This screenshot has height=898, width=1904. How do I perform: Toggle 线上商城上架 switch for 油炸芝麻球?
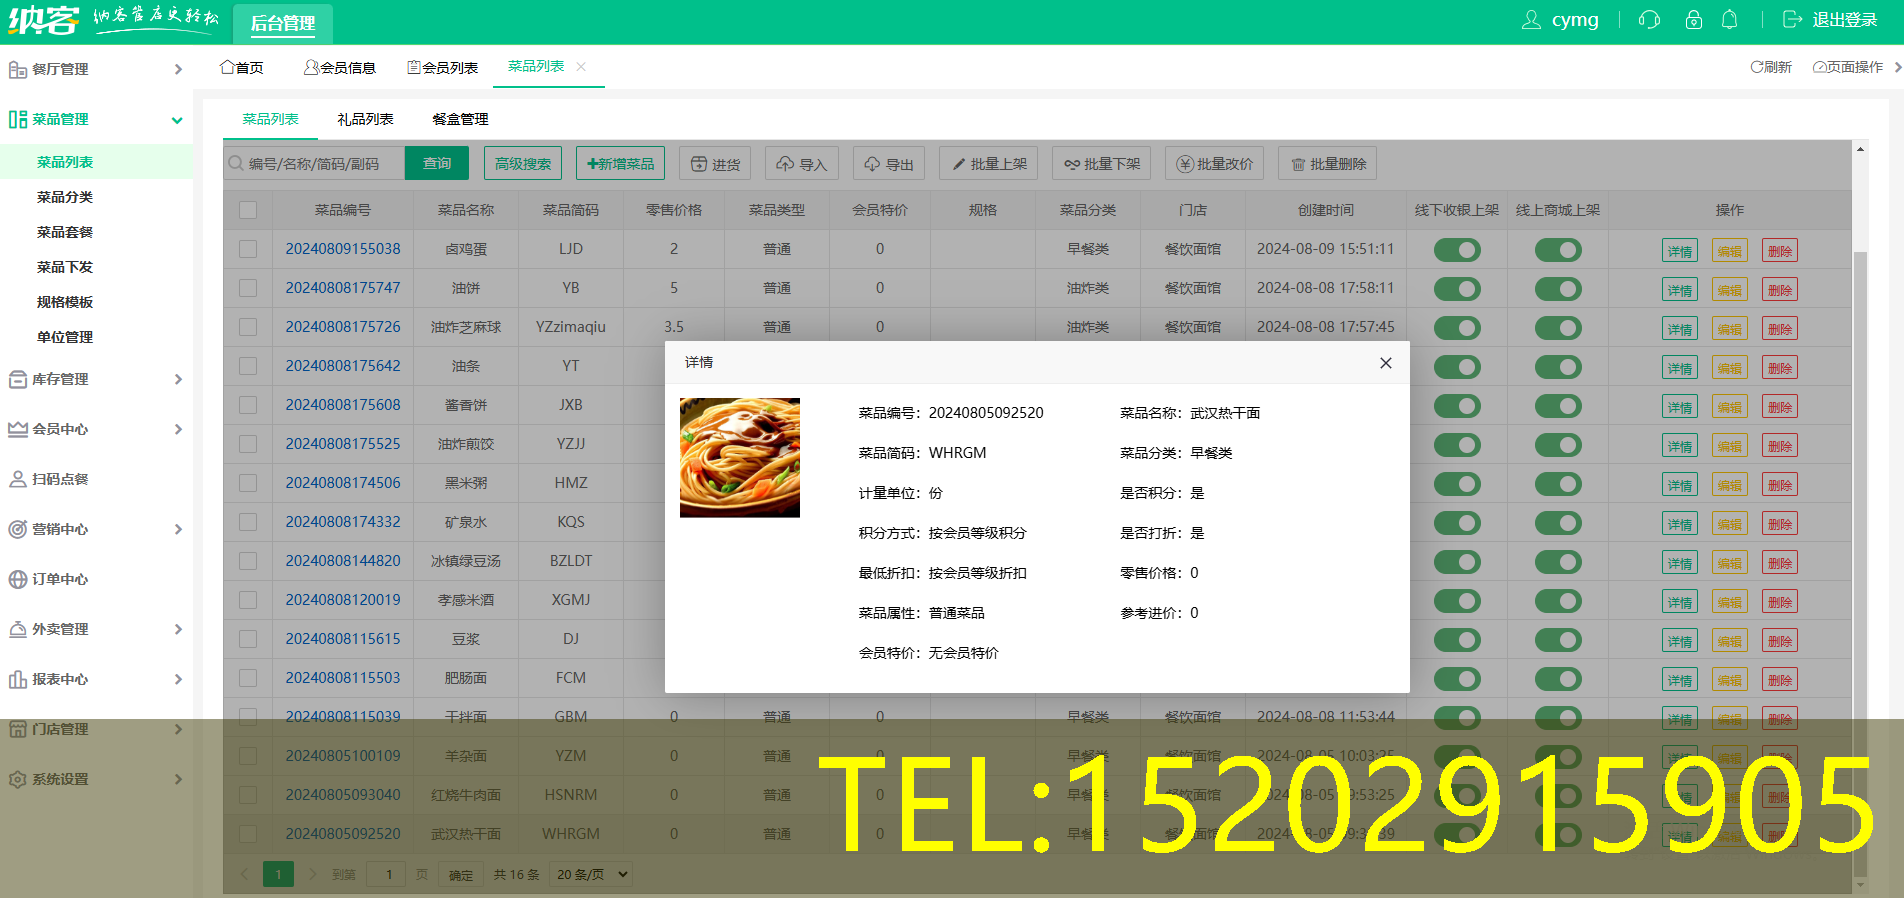click(1558, 328)
